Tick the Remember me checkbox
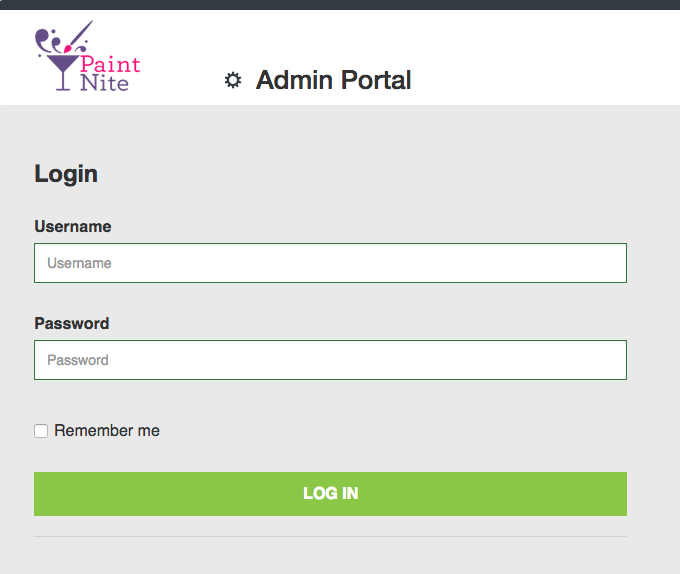The width and height of the screenshot is (680, 574). point(41,431)
